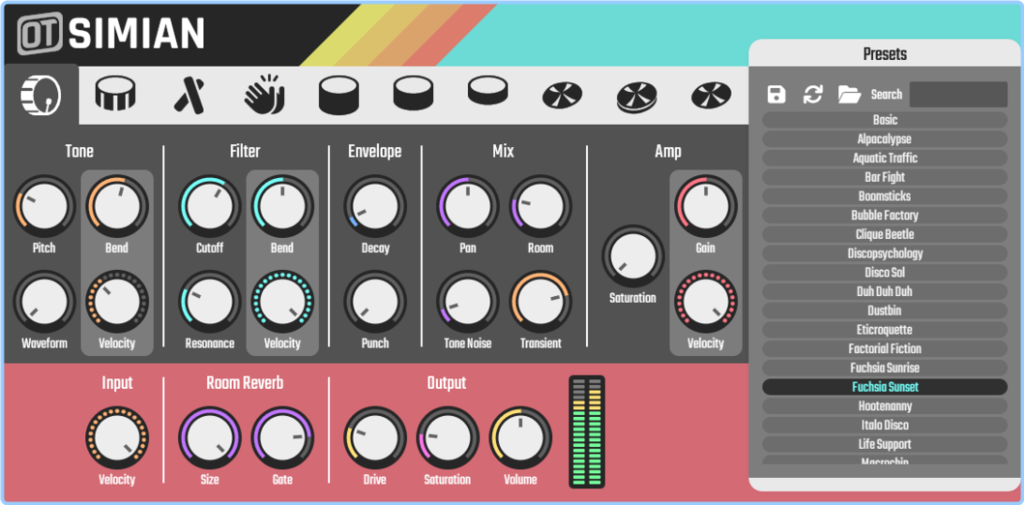Load the Bar Fight preset
The width and height of the screenshot is (1024, 505).
[x=885, y=177]
